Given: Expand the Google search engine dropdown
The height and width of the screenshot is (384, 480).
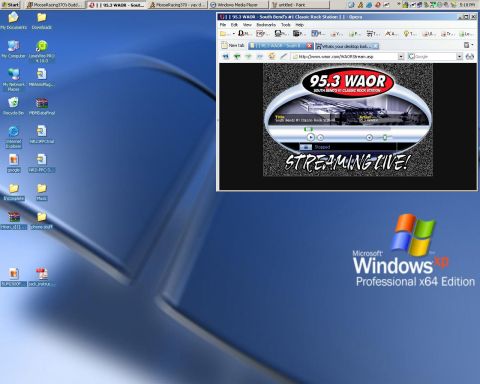Looking at the screenshot, I should [459, 57].
